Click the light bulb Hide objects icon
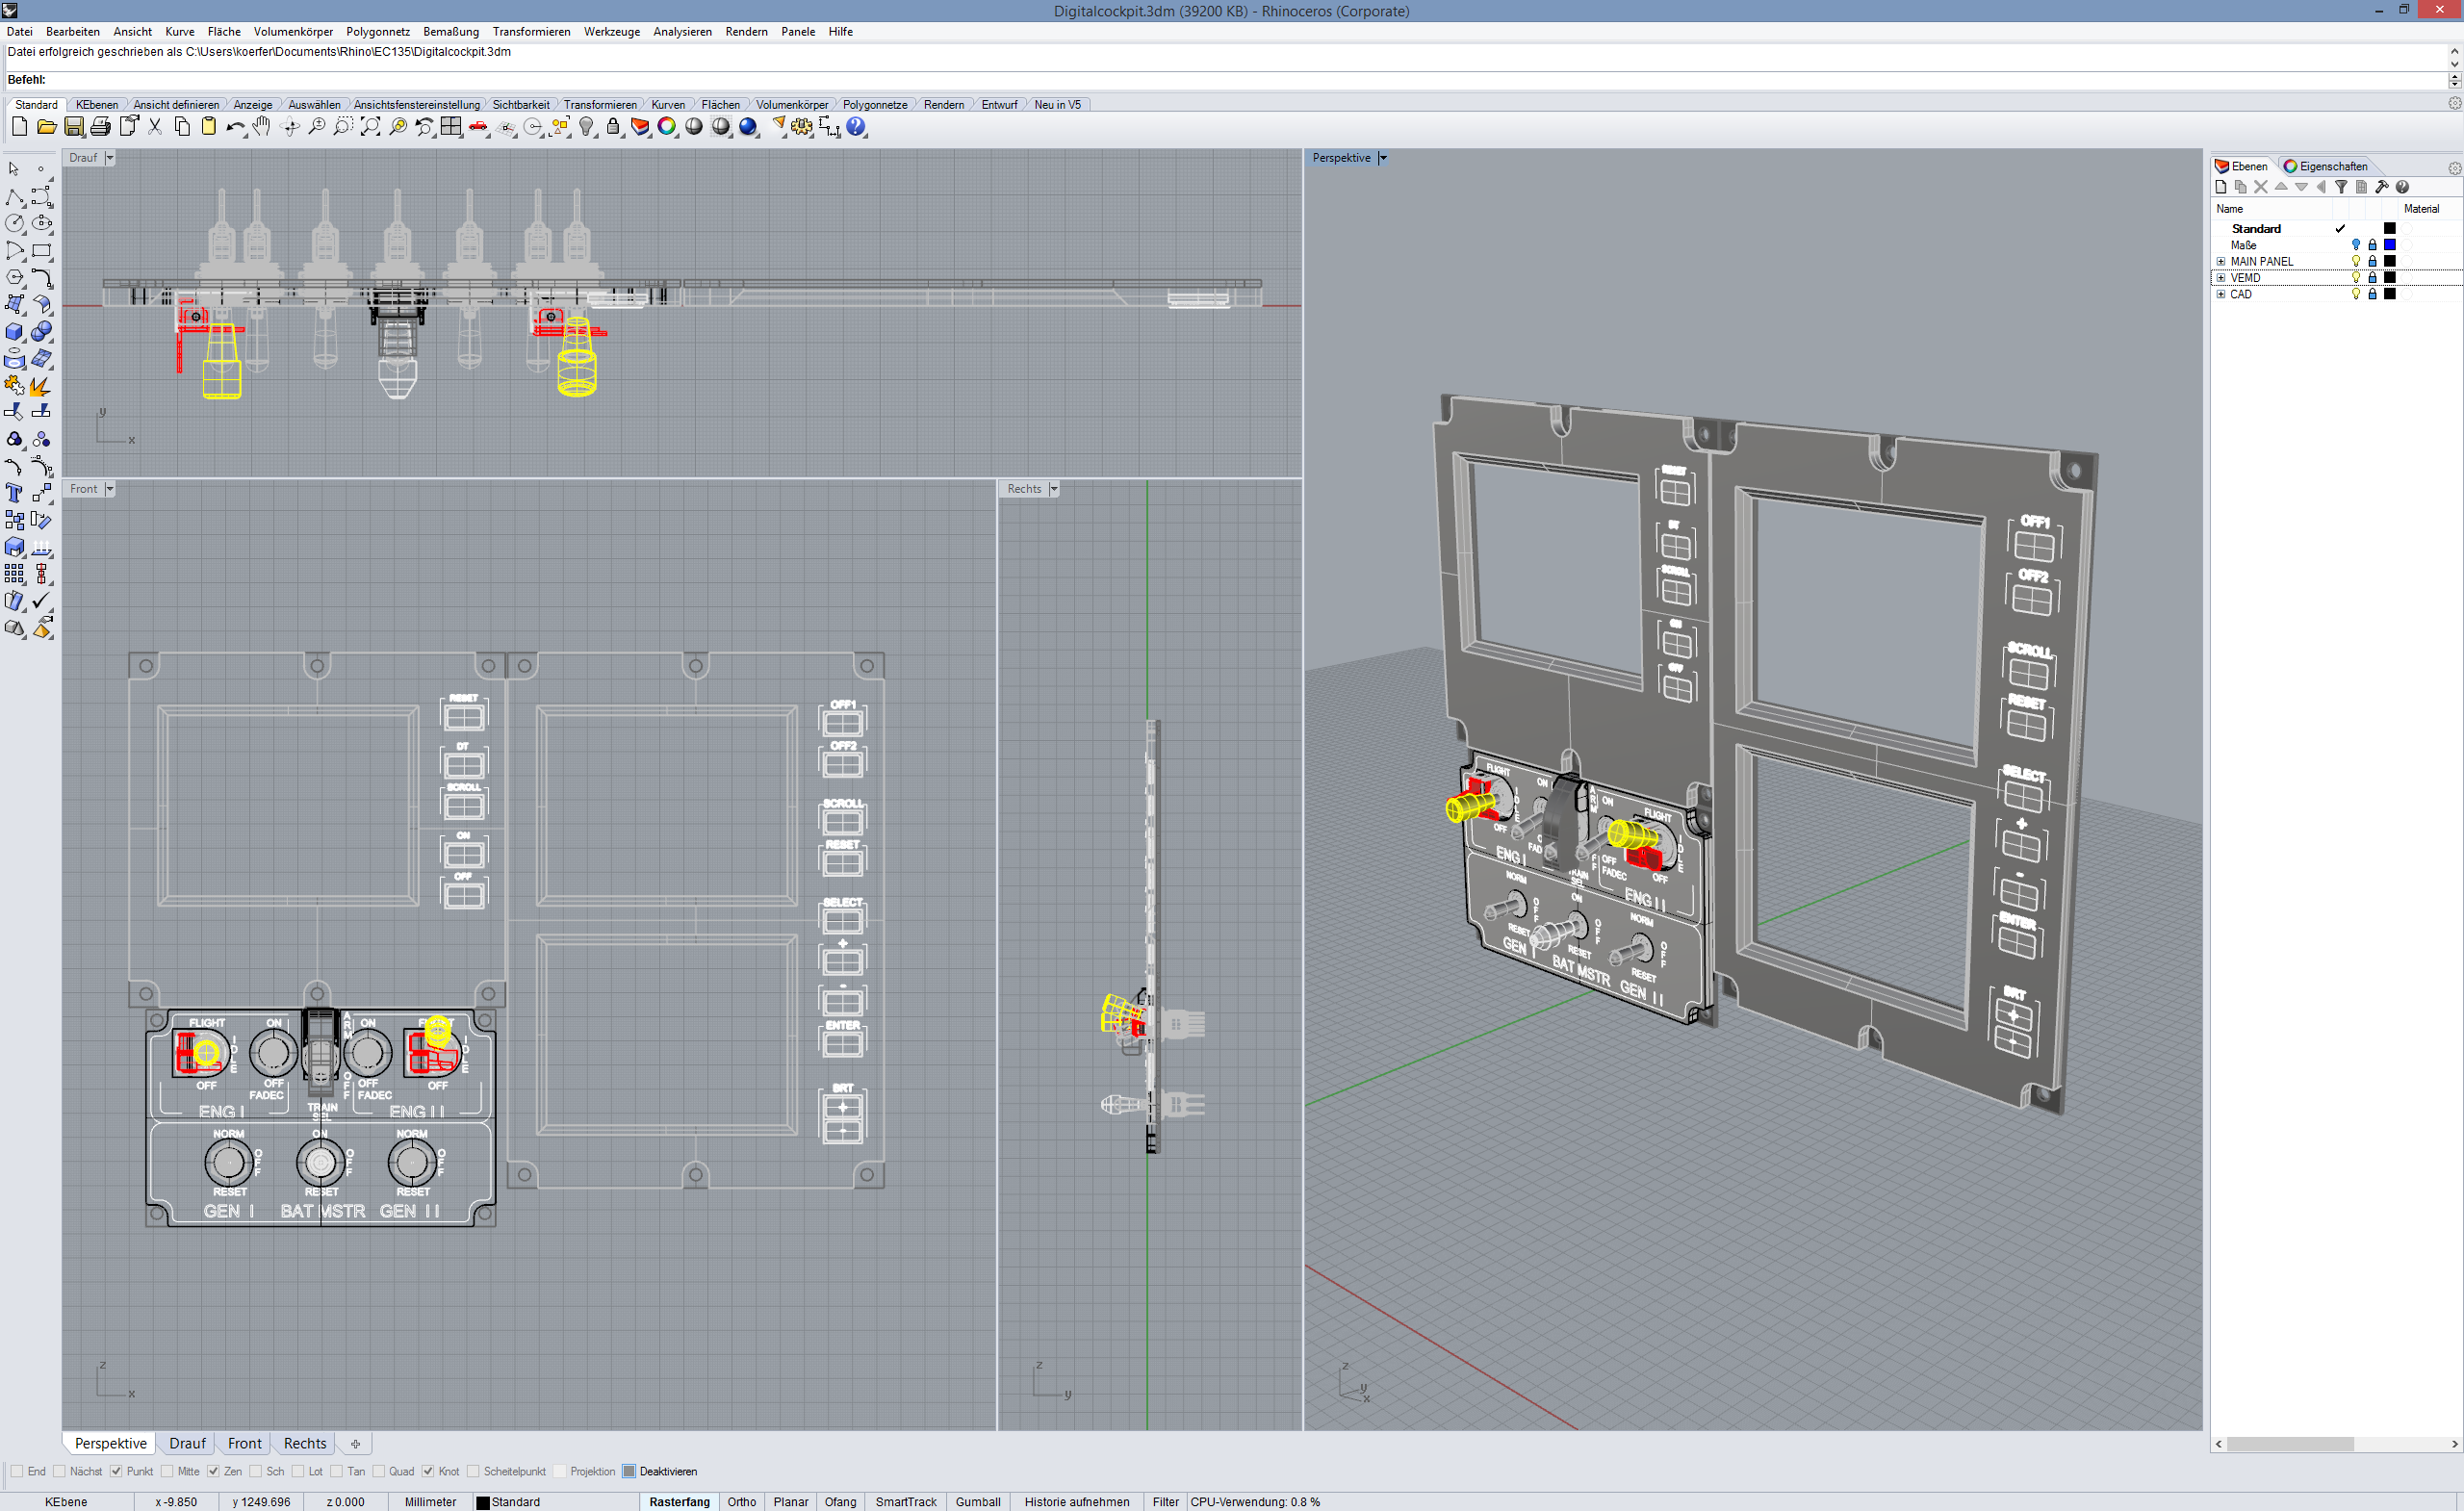Image resolution: width=2464 pixels, height=1511 pixels. (x=587, y=127)
